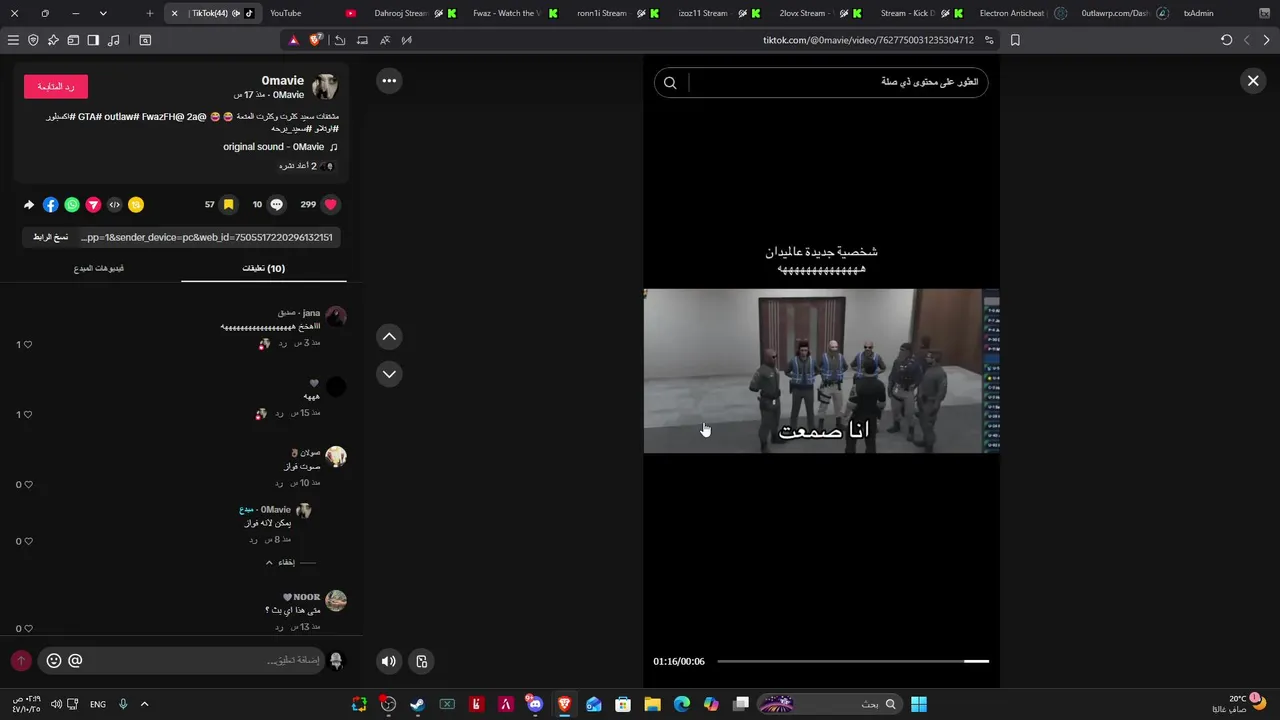Click the floating player icon beside volume
The image size is (1280, 720).
pos(422,661)
